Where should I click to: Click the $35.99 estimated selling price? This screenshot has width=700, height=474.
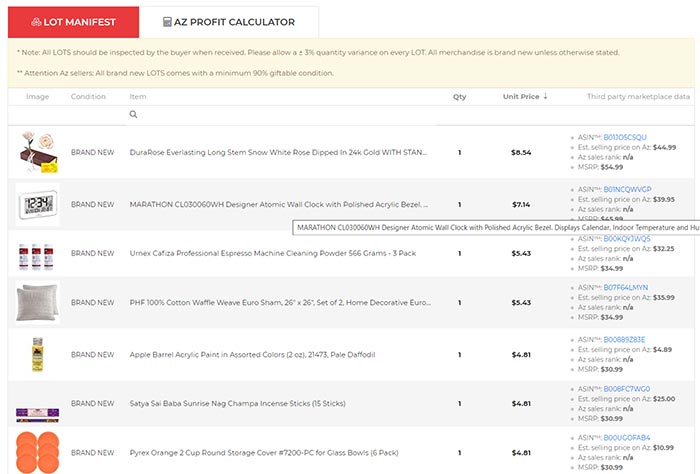pyautogui.click(x=664, y=297)
